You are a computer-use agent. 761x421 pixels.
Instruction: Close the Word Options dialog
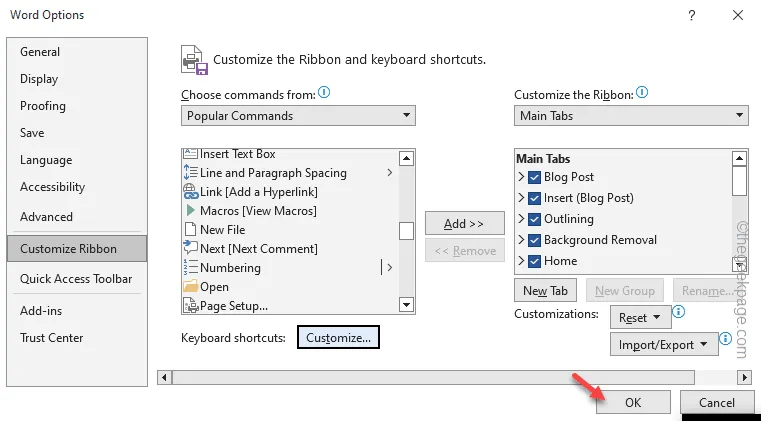pos(738,16)
